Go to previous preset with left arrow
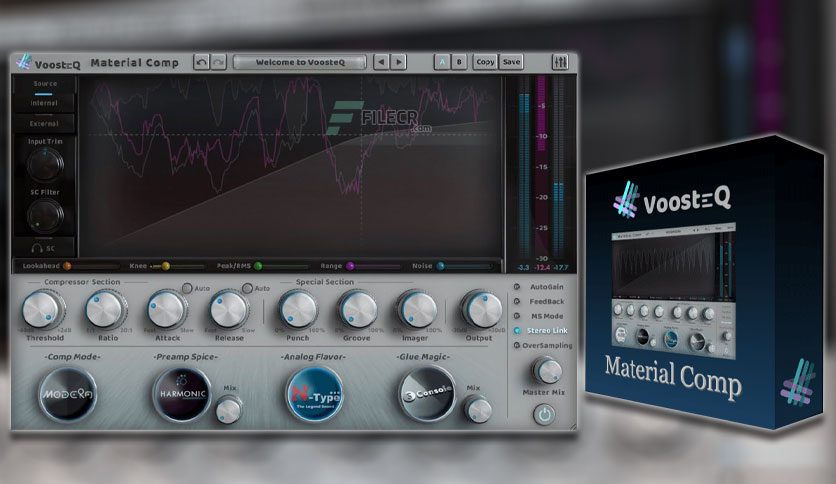836x484 pixels. coord(381,62)
